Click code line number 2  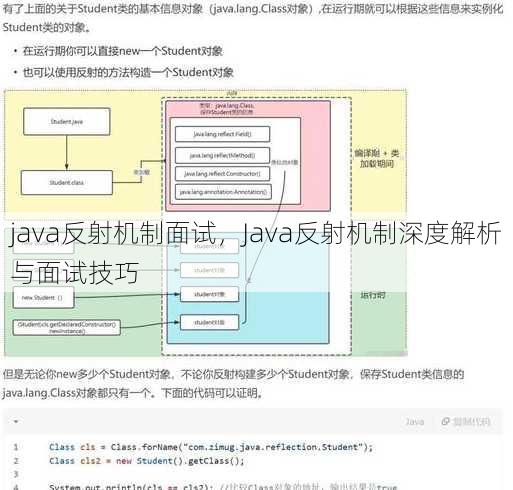[x=16, y=461]
